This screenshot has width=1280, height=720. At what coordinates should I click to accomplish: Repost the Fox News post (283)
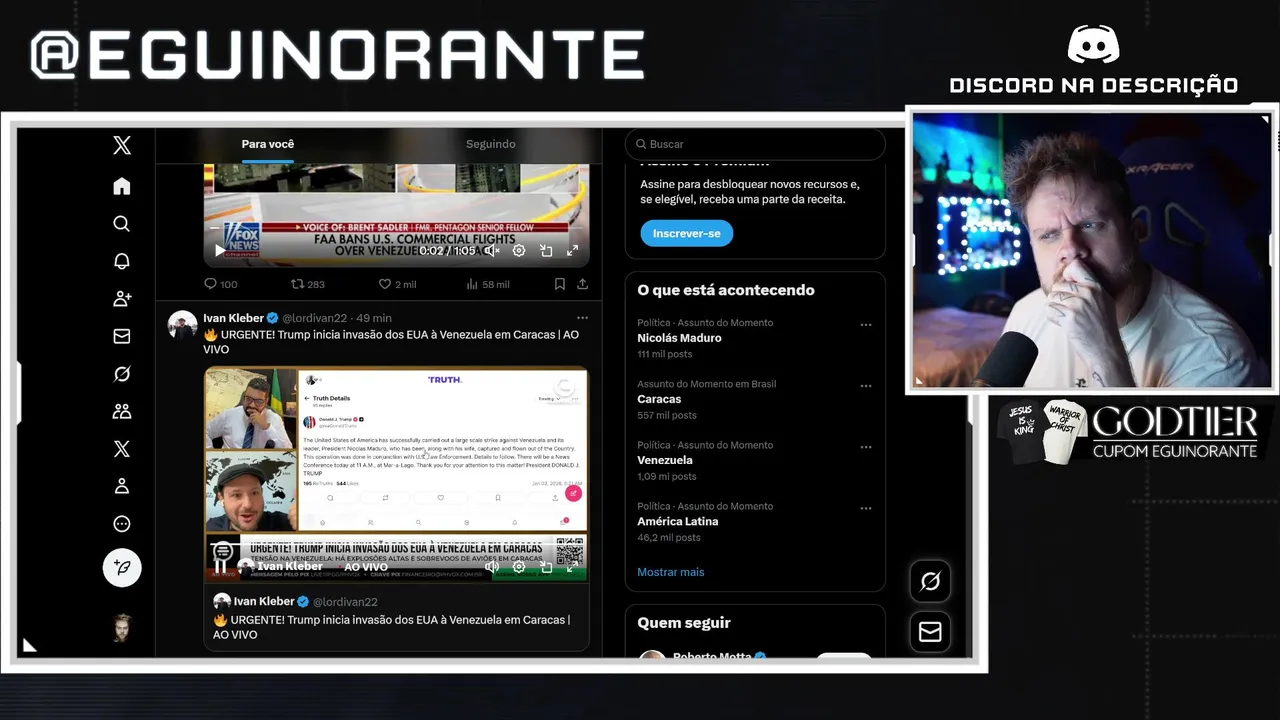point(307,284)
